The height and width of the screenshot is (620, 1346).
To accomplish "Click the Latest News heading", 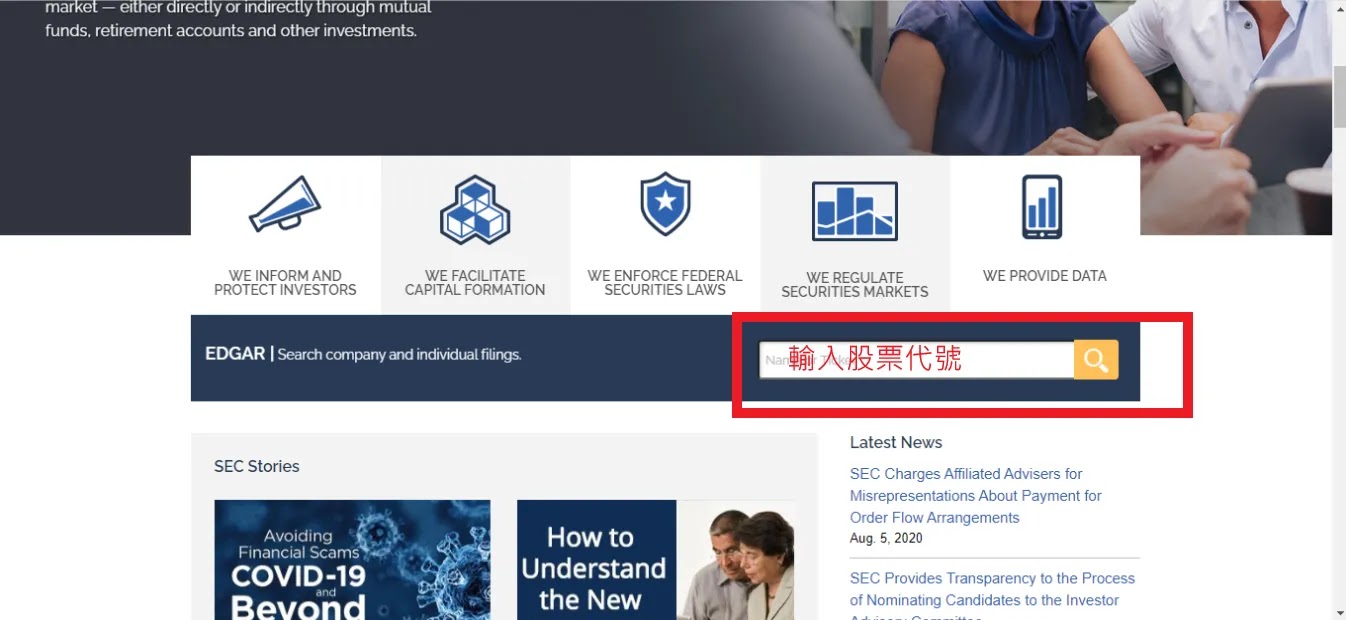I will (x=896, y=442).
